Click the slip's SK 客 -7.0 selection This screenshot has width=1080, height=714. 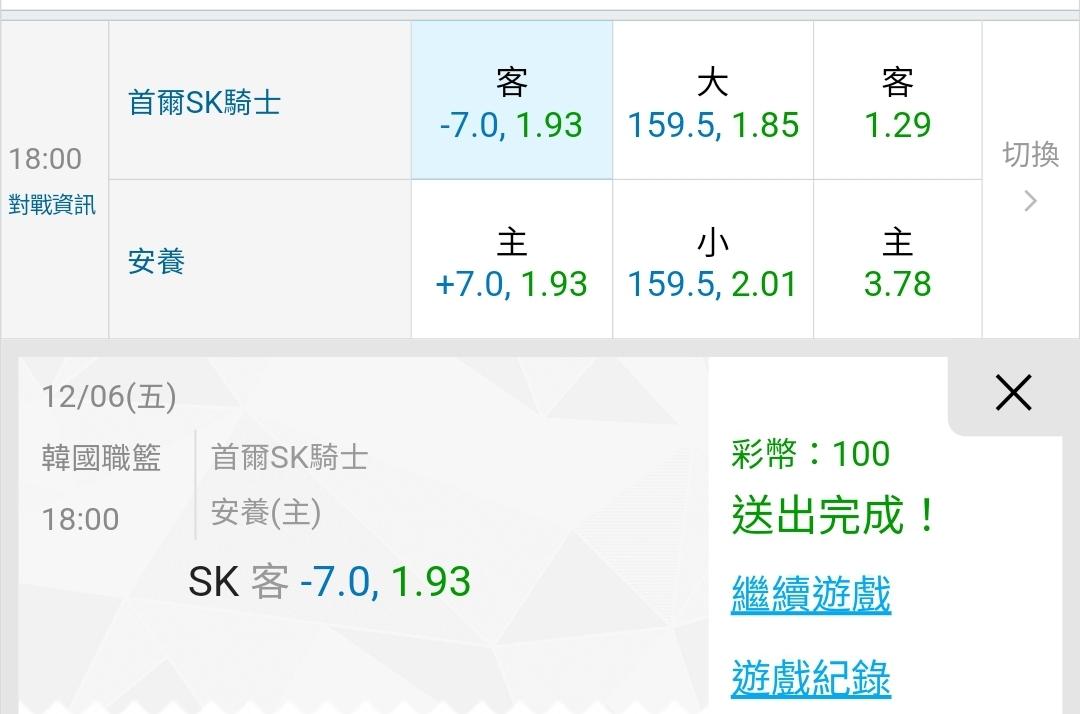pos(329,582)
